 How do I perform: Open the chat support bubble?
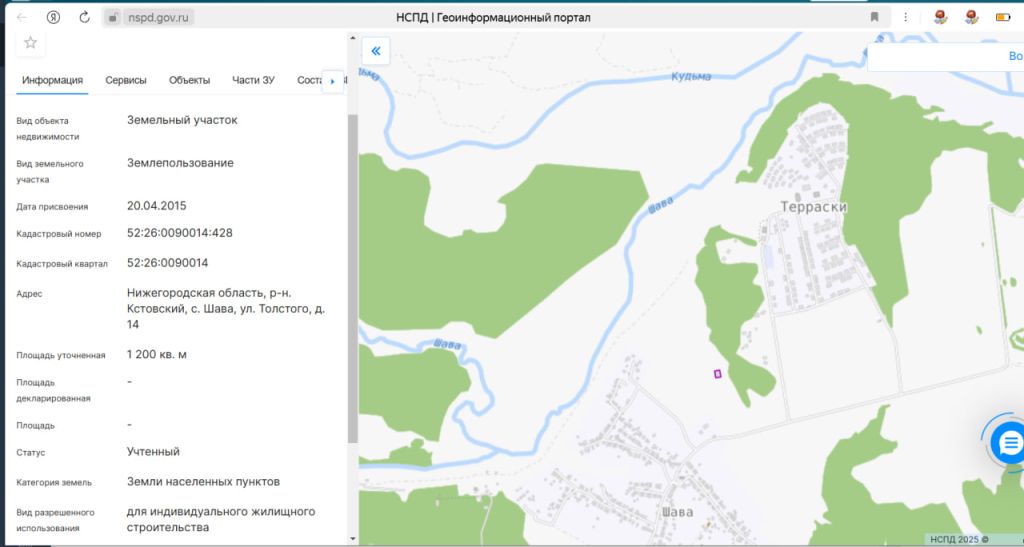coord(1008,441)
